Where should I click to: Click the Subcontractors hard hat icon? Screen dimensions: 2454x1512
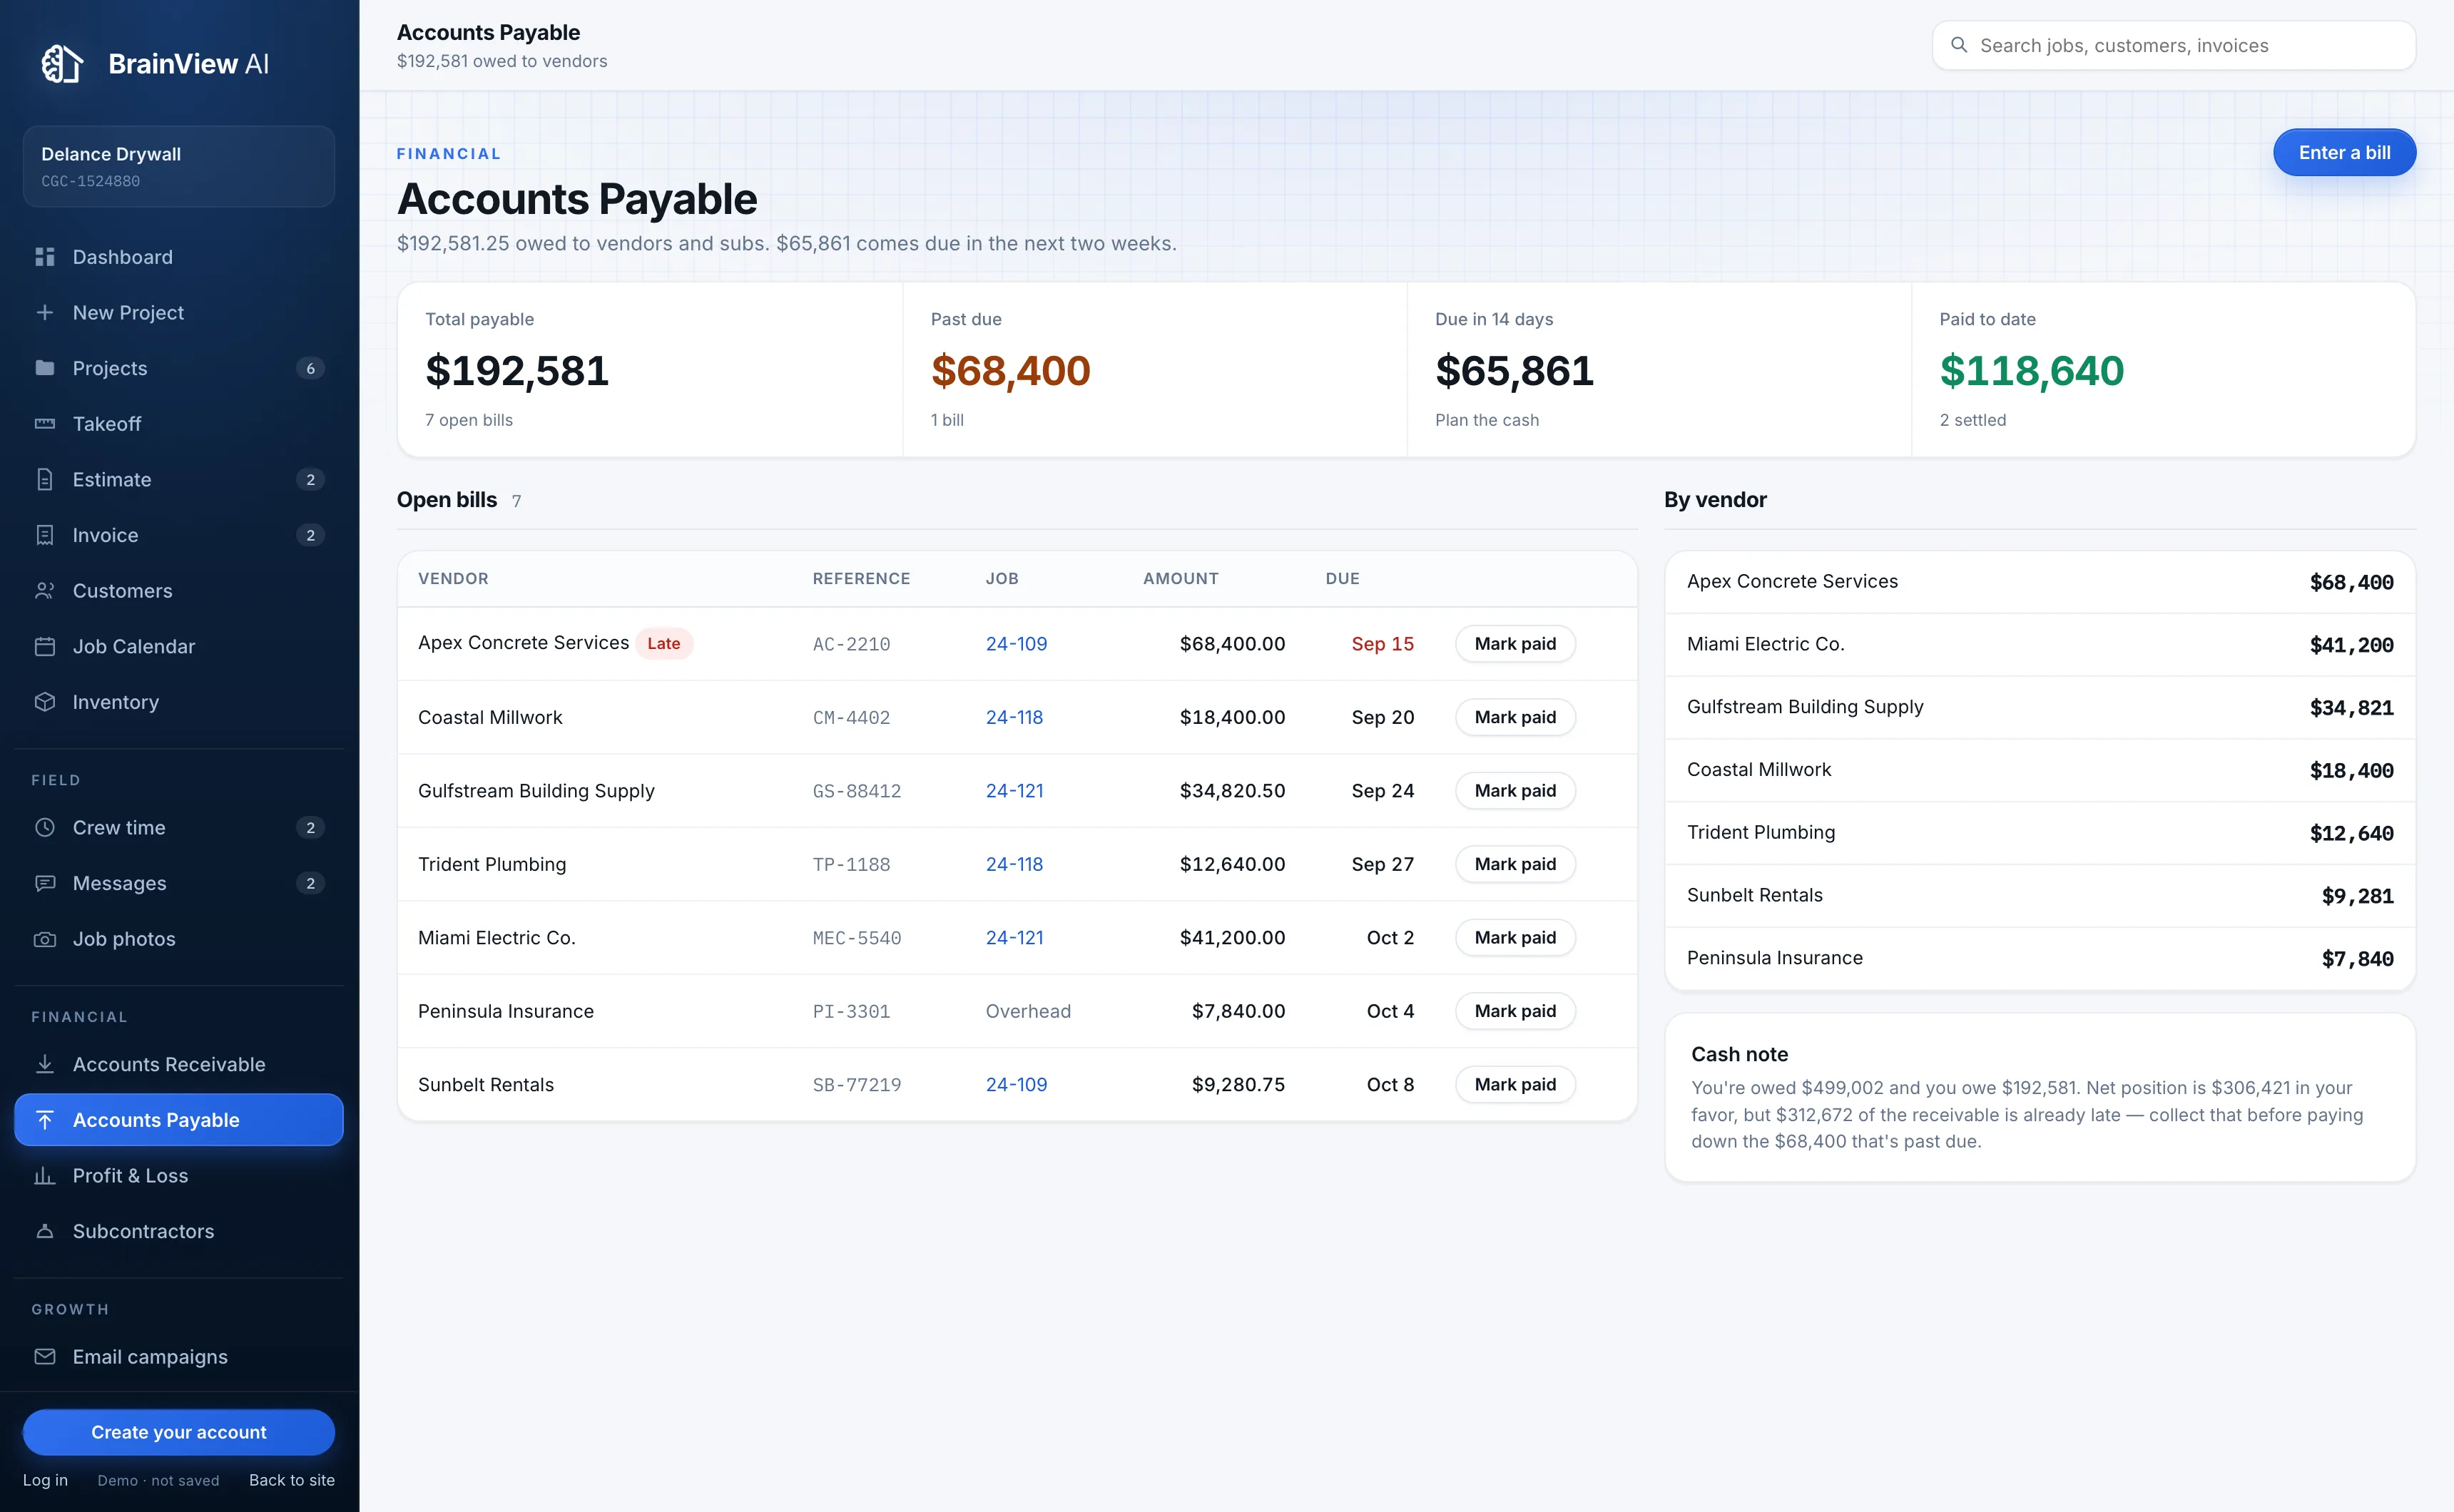45,1231
